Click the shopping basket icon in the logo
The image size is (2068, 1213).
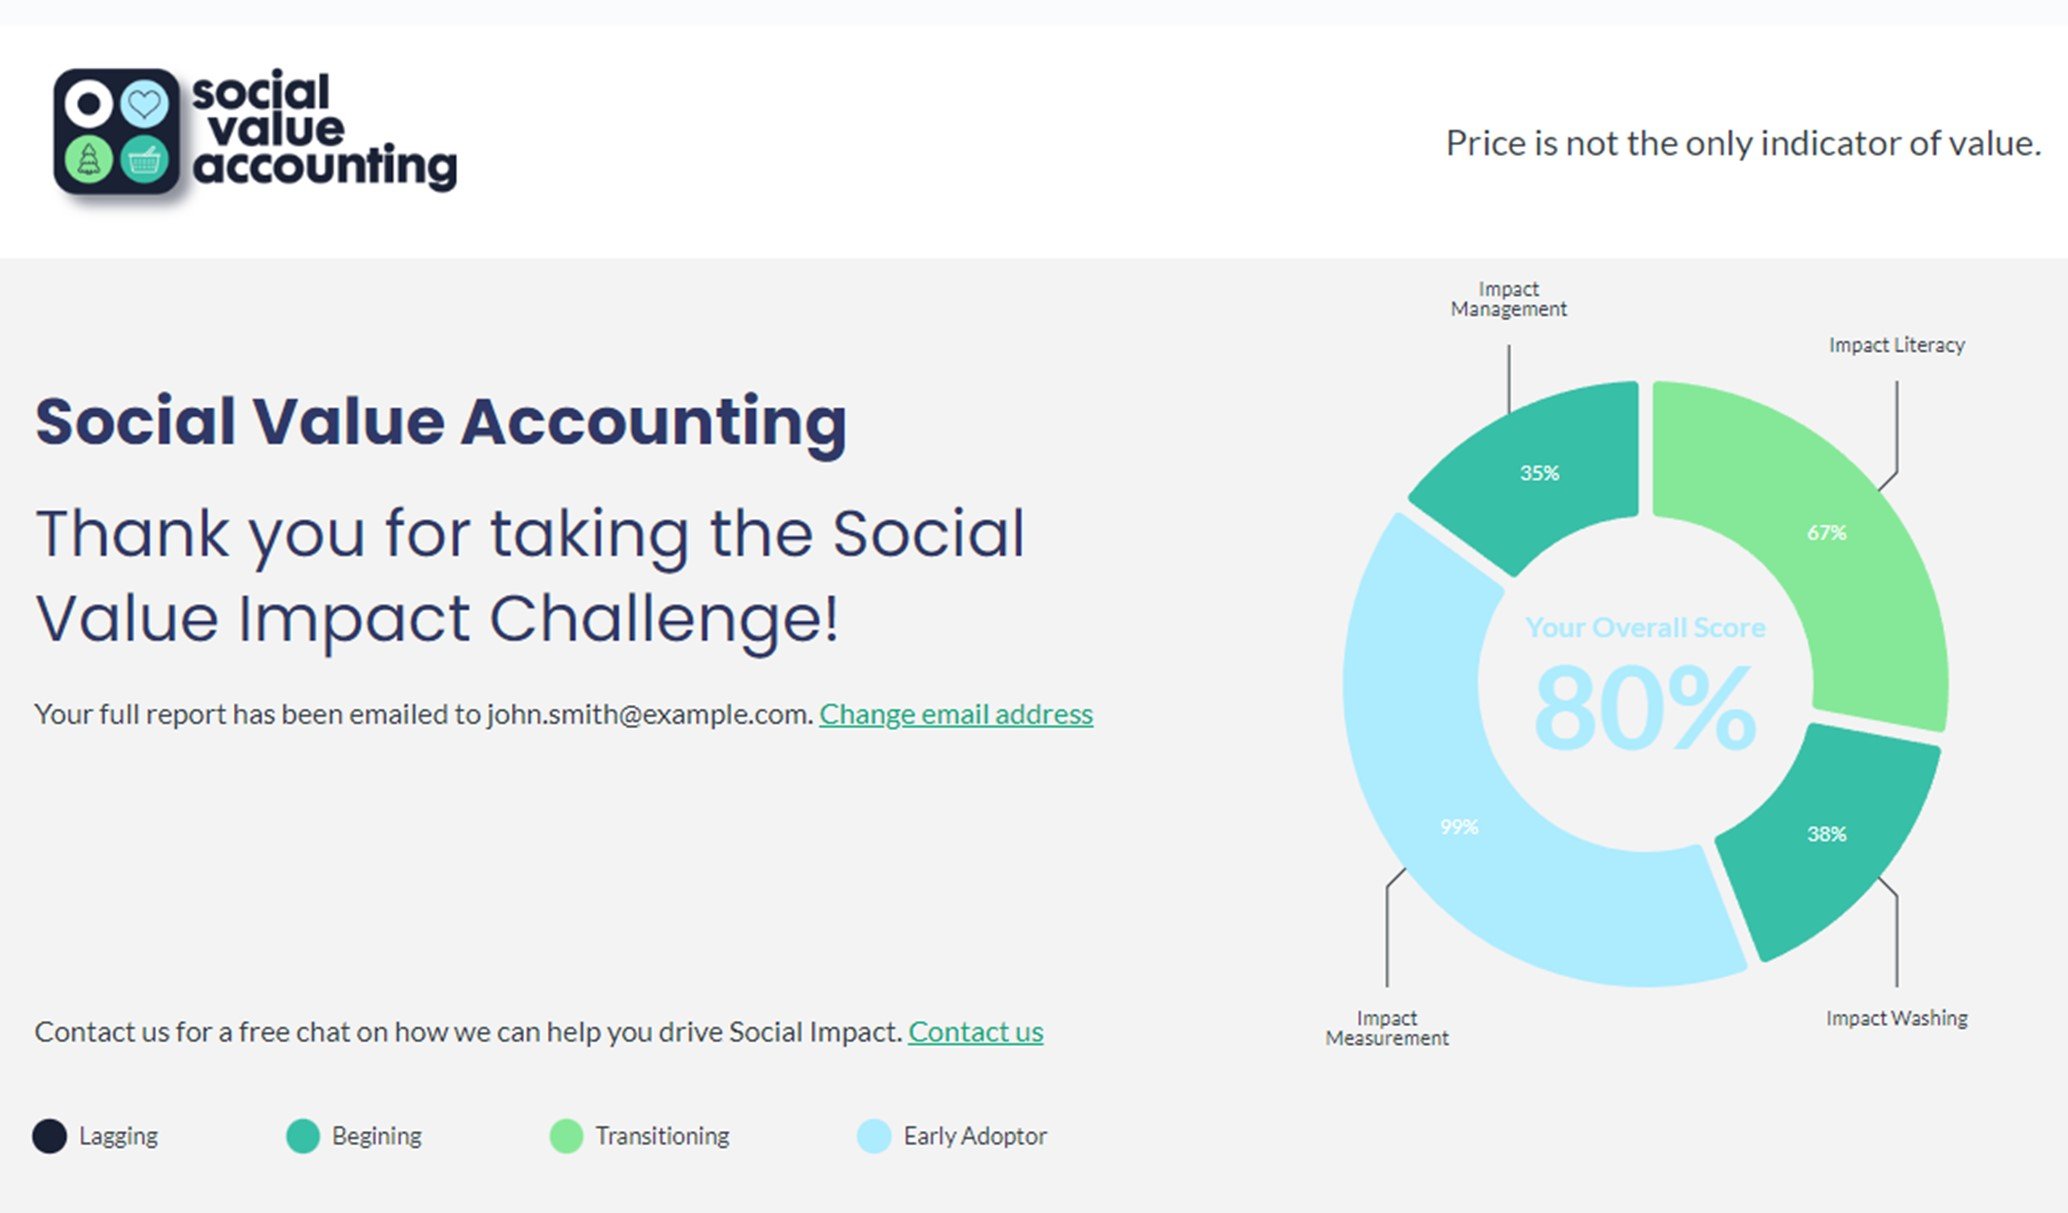[145, 159]
